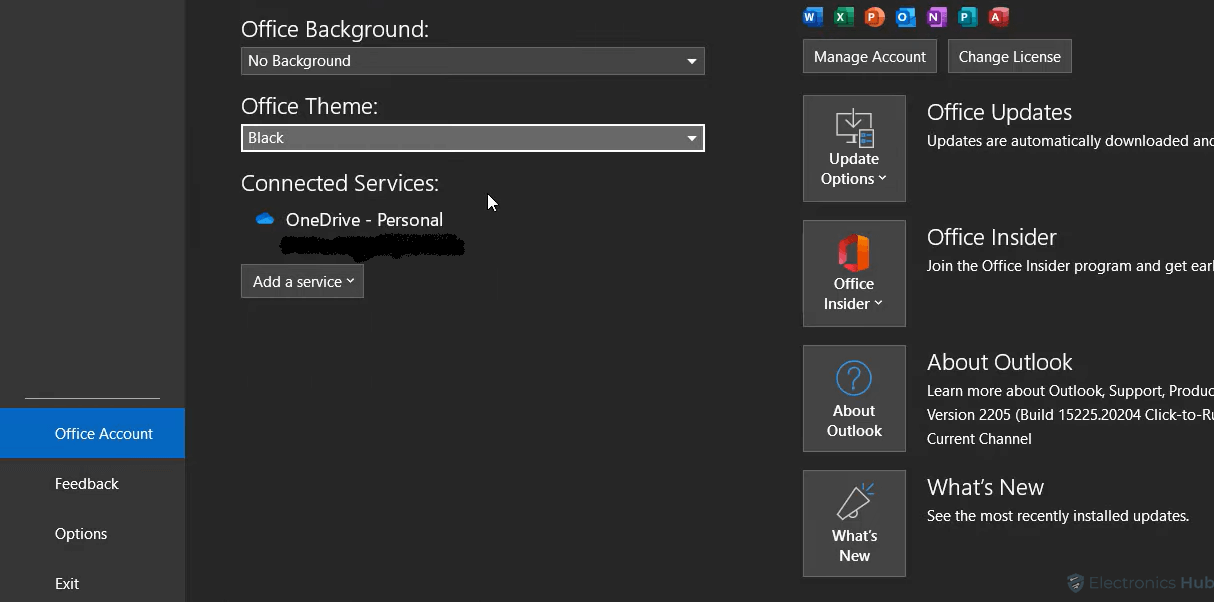Open the Excel app icon

[843, 16]
